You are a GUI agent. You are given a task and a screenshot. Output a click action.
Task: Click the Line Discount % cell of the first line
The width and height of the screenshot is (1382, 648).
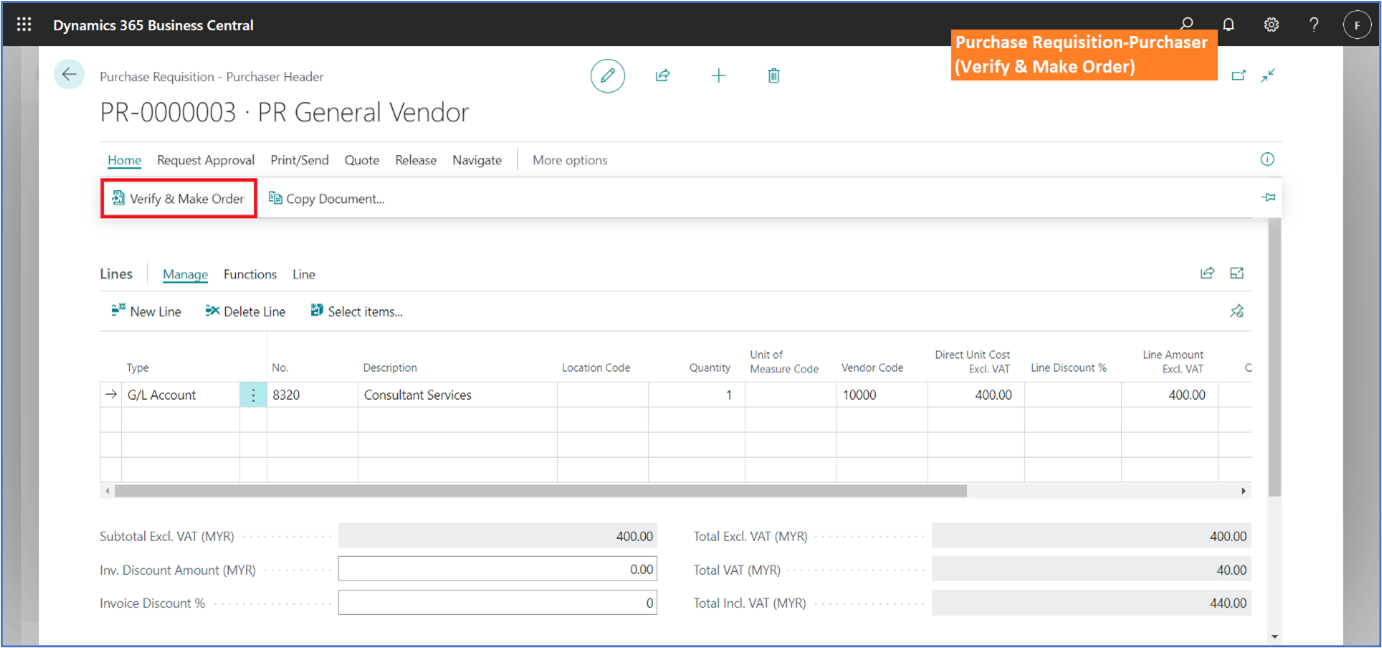(x=1073, y=395)
